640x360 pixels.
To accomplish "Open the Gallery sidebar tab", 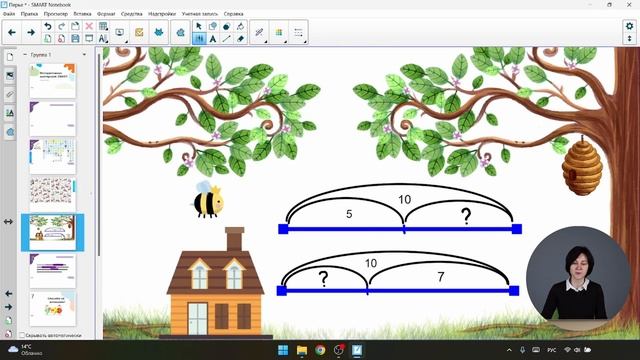I will point(10,76).
